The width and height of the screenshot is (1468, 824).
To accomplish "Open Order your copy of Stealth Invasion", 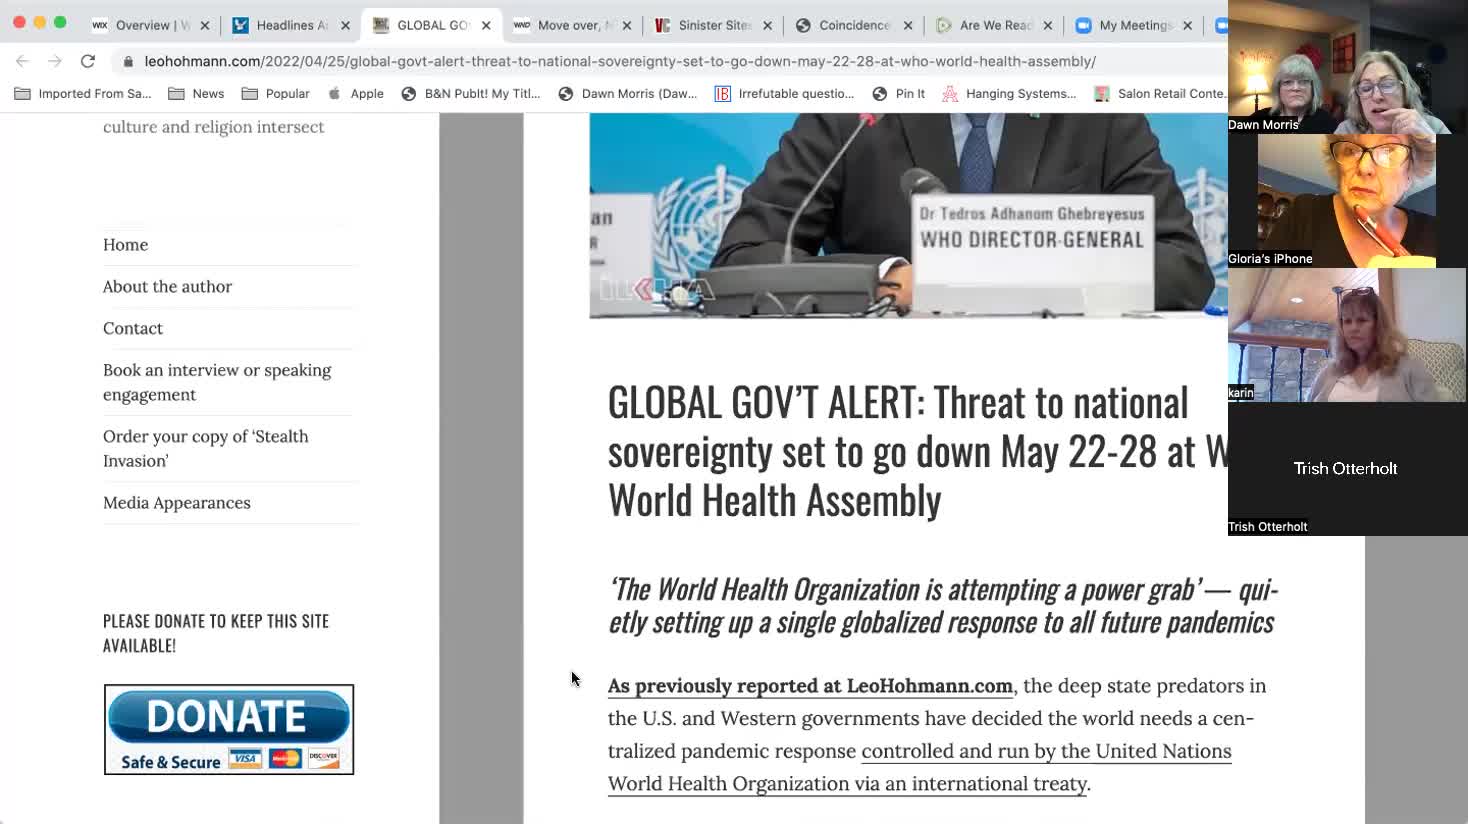I will coord(206,448).
